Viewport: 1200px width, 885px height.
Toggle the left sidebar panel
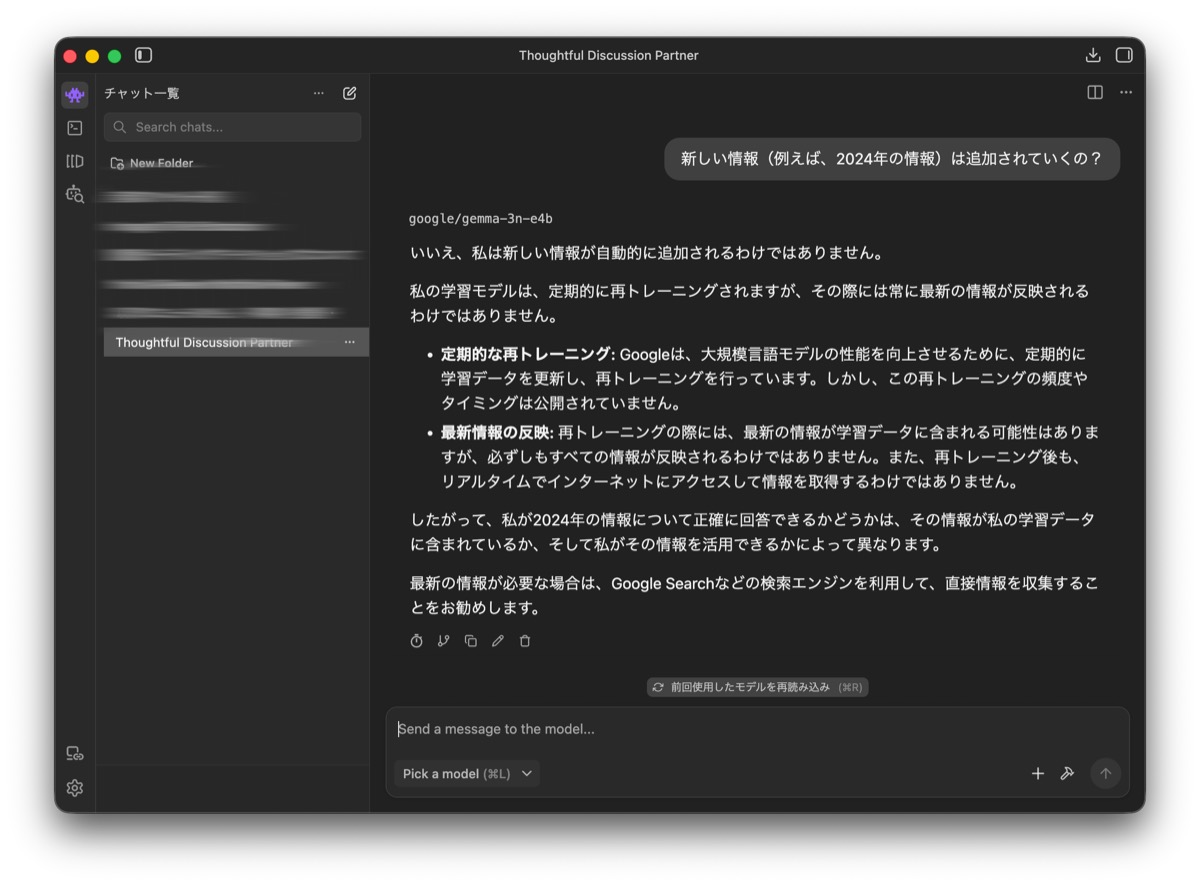pos(144,55)
